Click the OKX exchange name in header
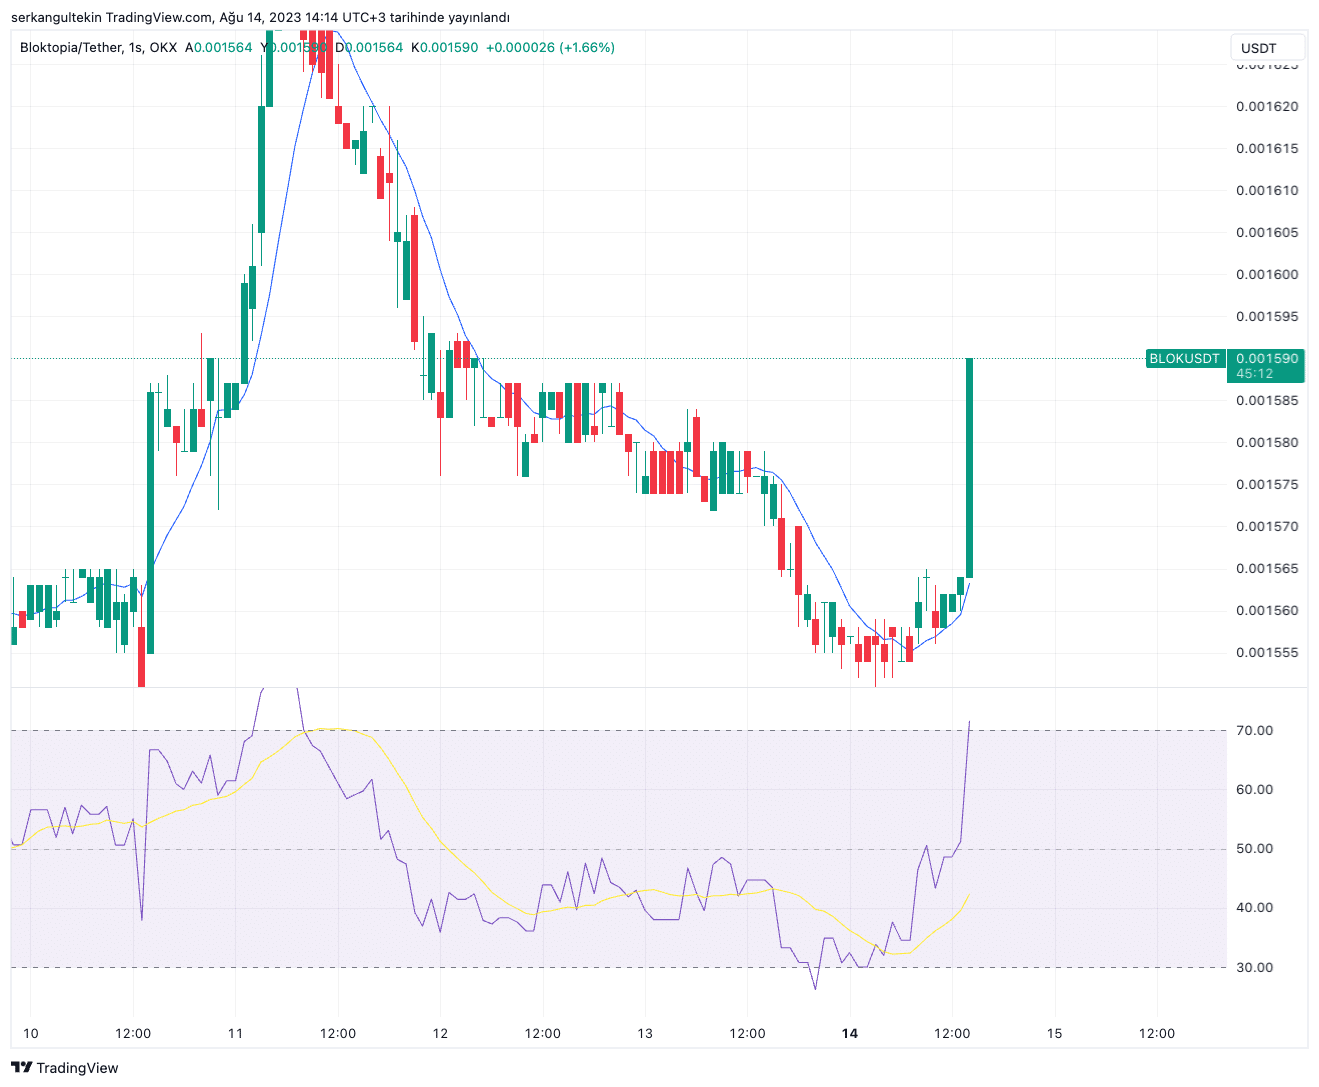 click(x=163, y=47)
